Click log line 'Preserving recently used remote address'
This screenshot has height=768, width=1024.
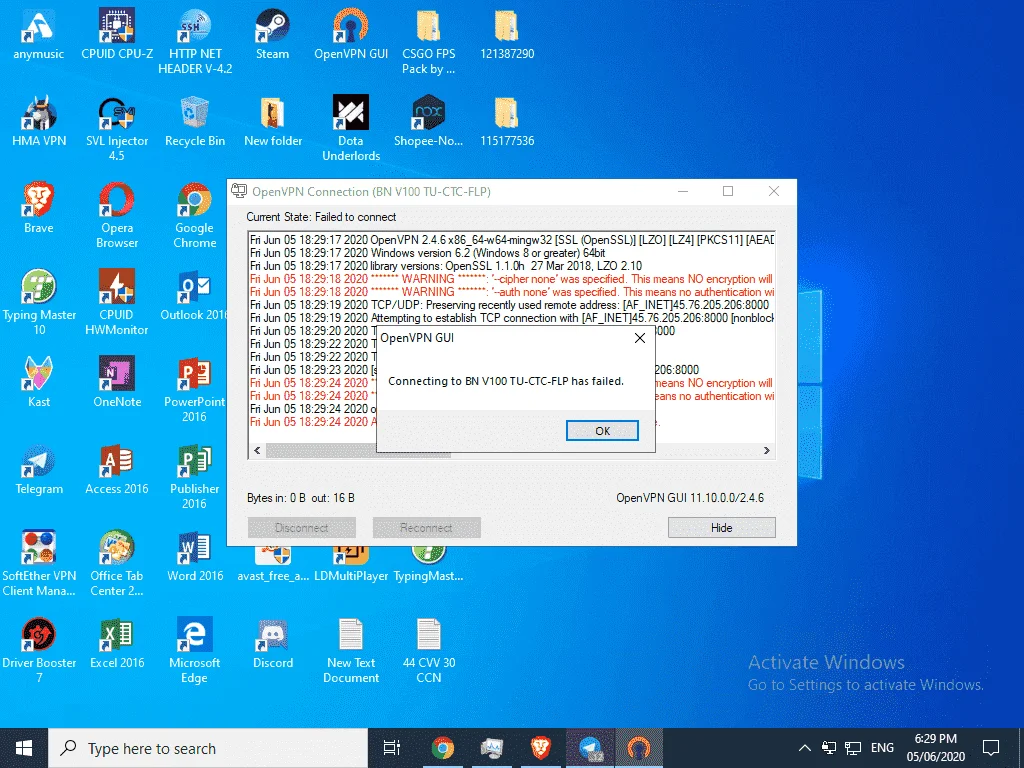(x=509, y=305)
